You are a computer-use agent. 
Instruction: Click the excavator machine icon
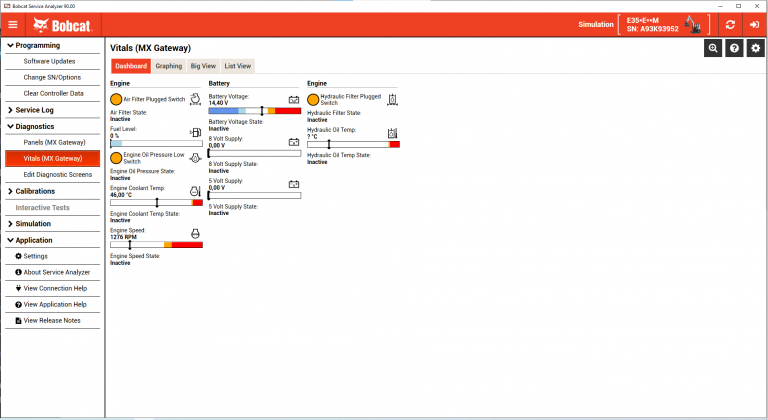click(693, 25)
